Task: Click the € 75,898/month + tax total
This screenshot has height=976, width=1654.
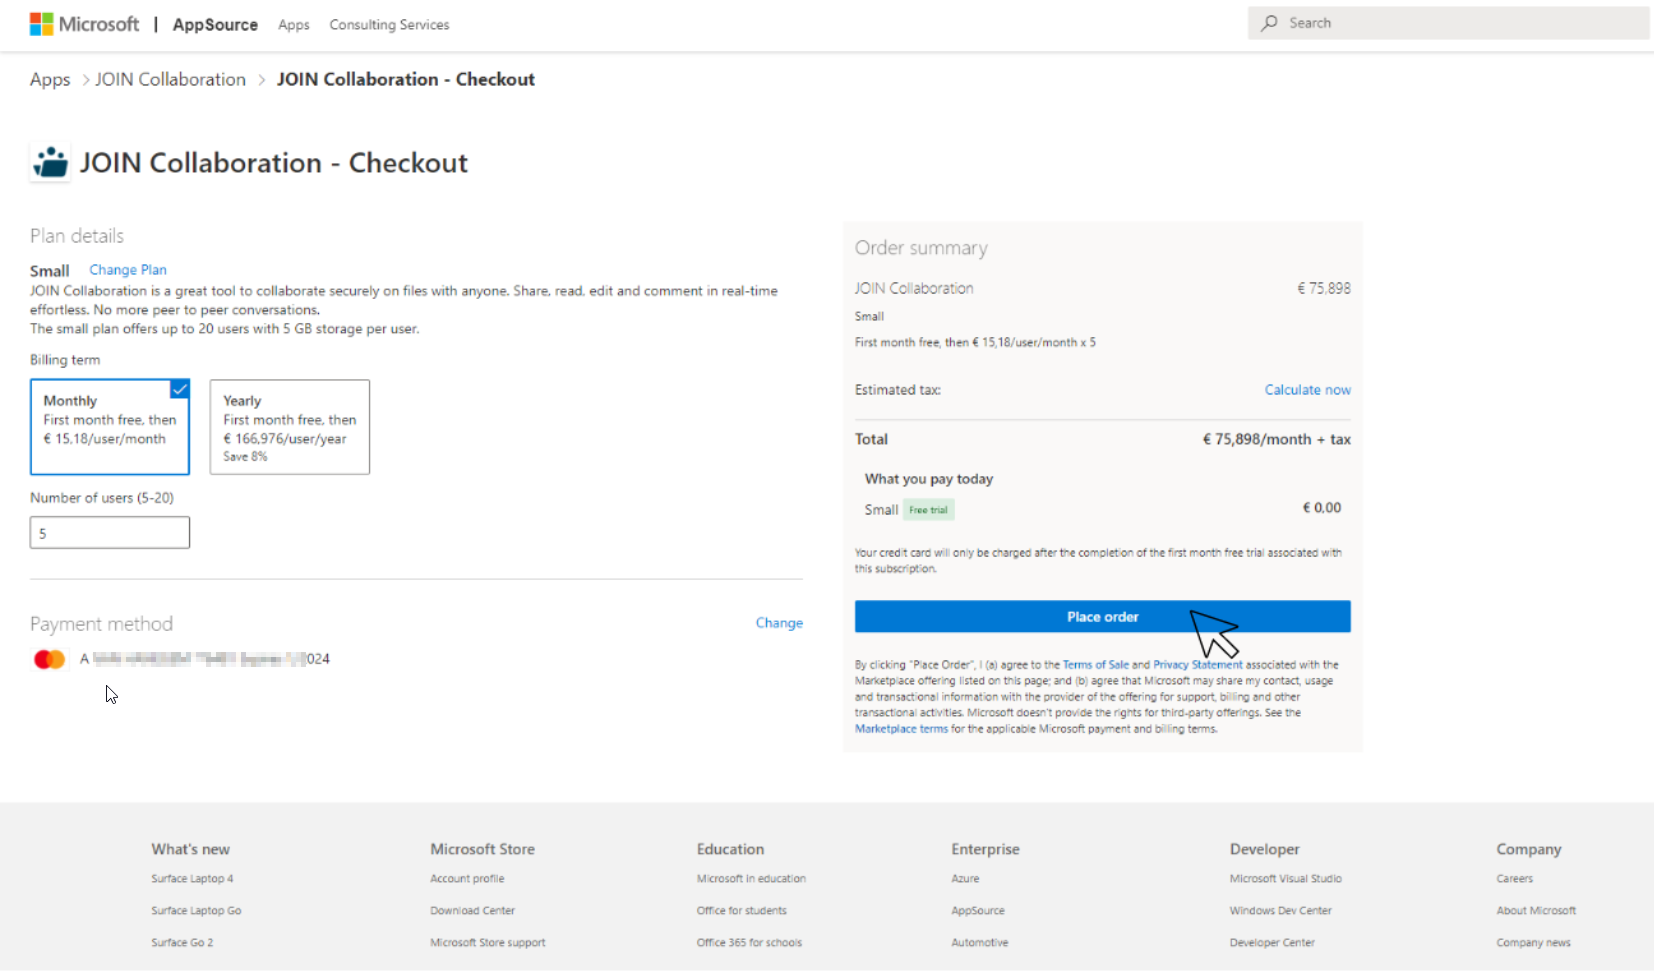Action: (1276, 439)
